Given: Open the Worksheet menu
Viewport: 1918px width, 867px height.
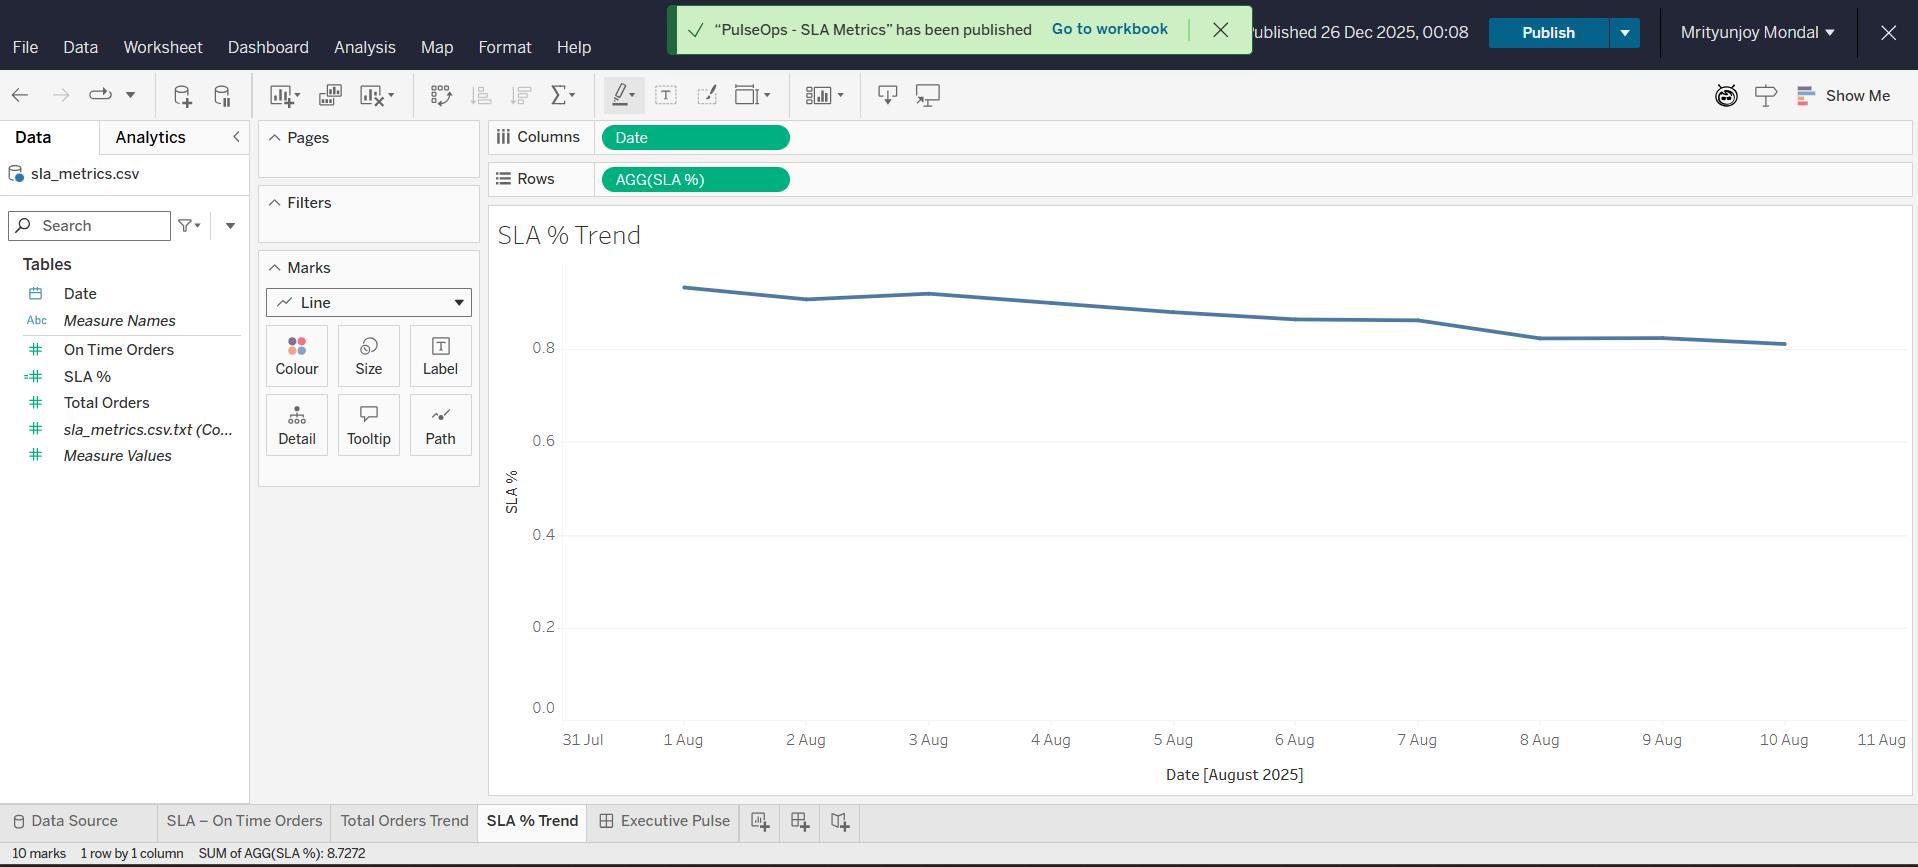Looking at the screenshot, I should click(x=163, y=47).
